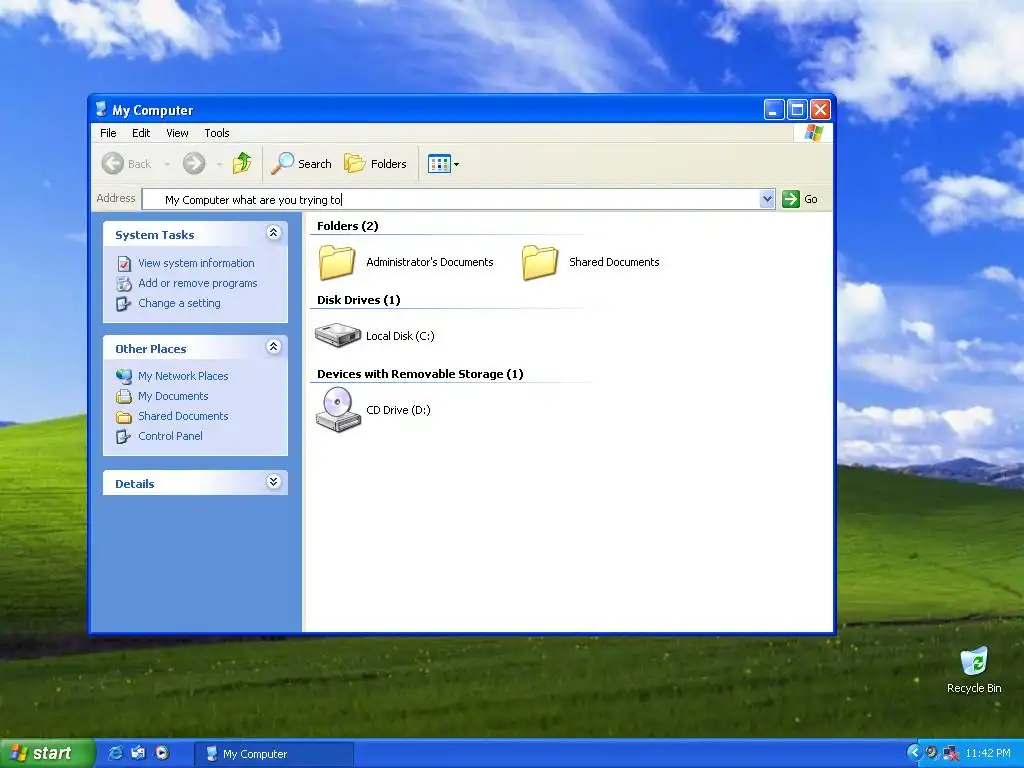
Task: Click the CD Drive (D:) label
Action: [398, 409]
